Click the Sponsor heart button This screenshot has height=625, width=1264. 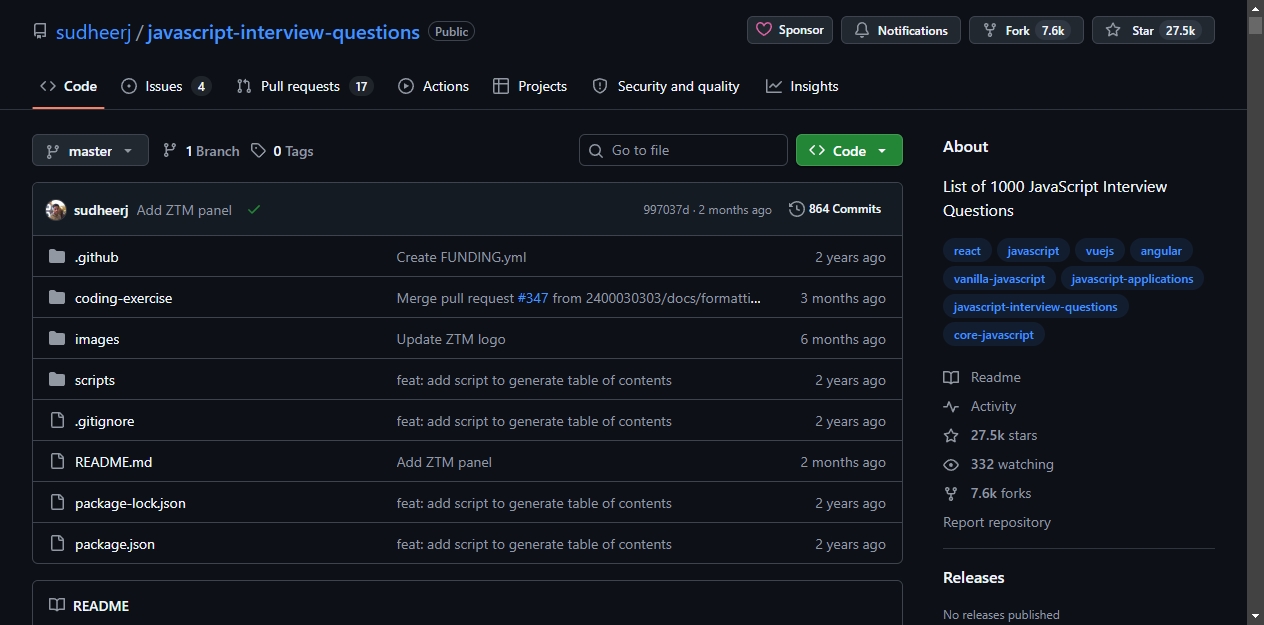790,30
